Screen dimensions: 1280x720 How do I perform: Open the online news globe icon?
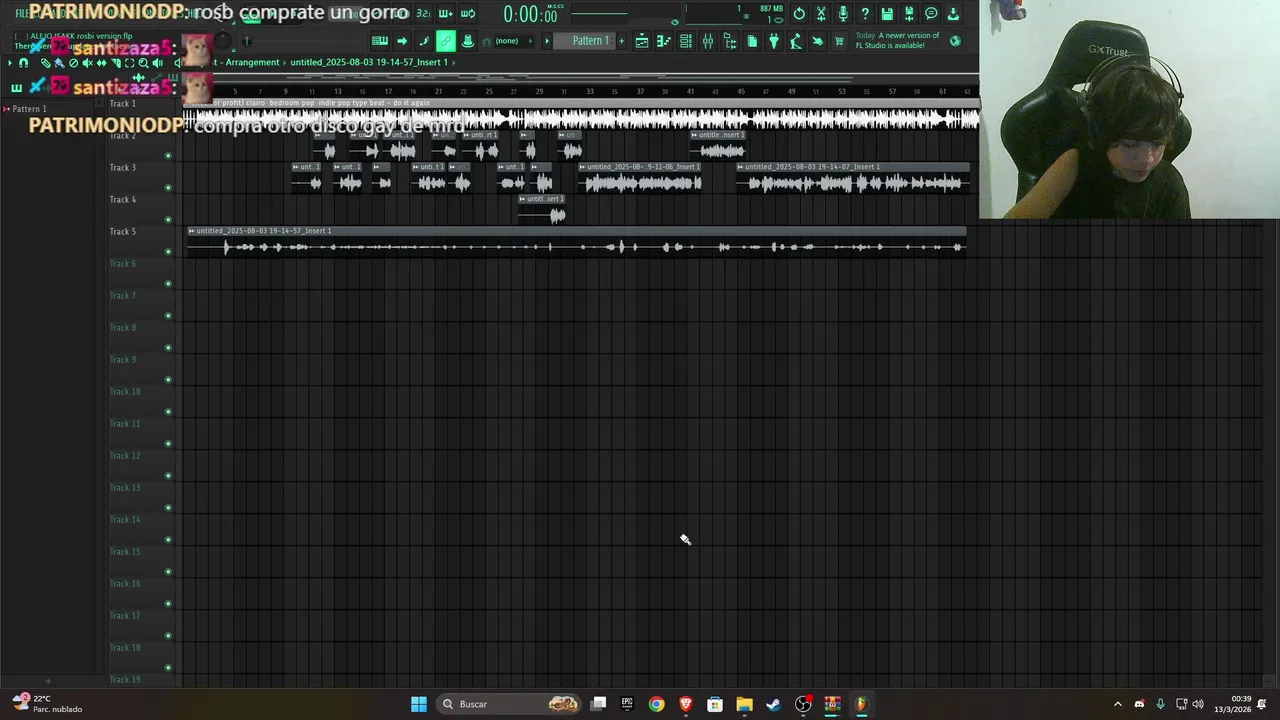(955, 41)
